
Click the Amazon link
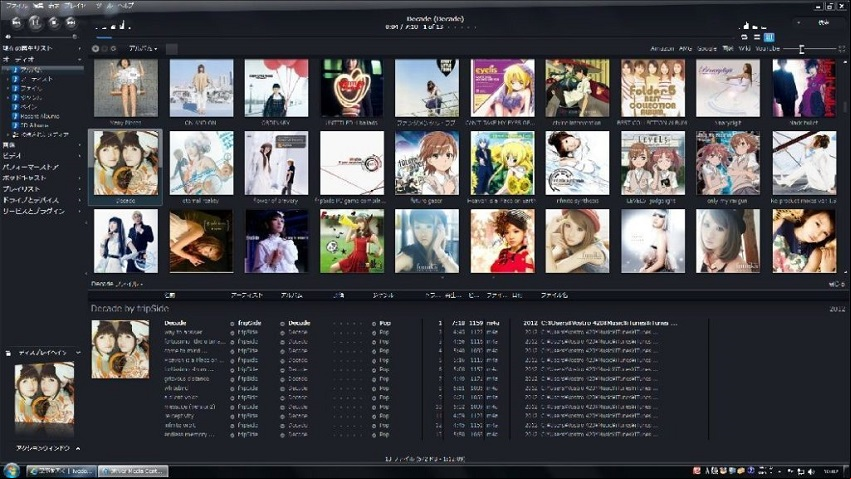tap(662, 49)
